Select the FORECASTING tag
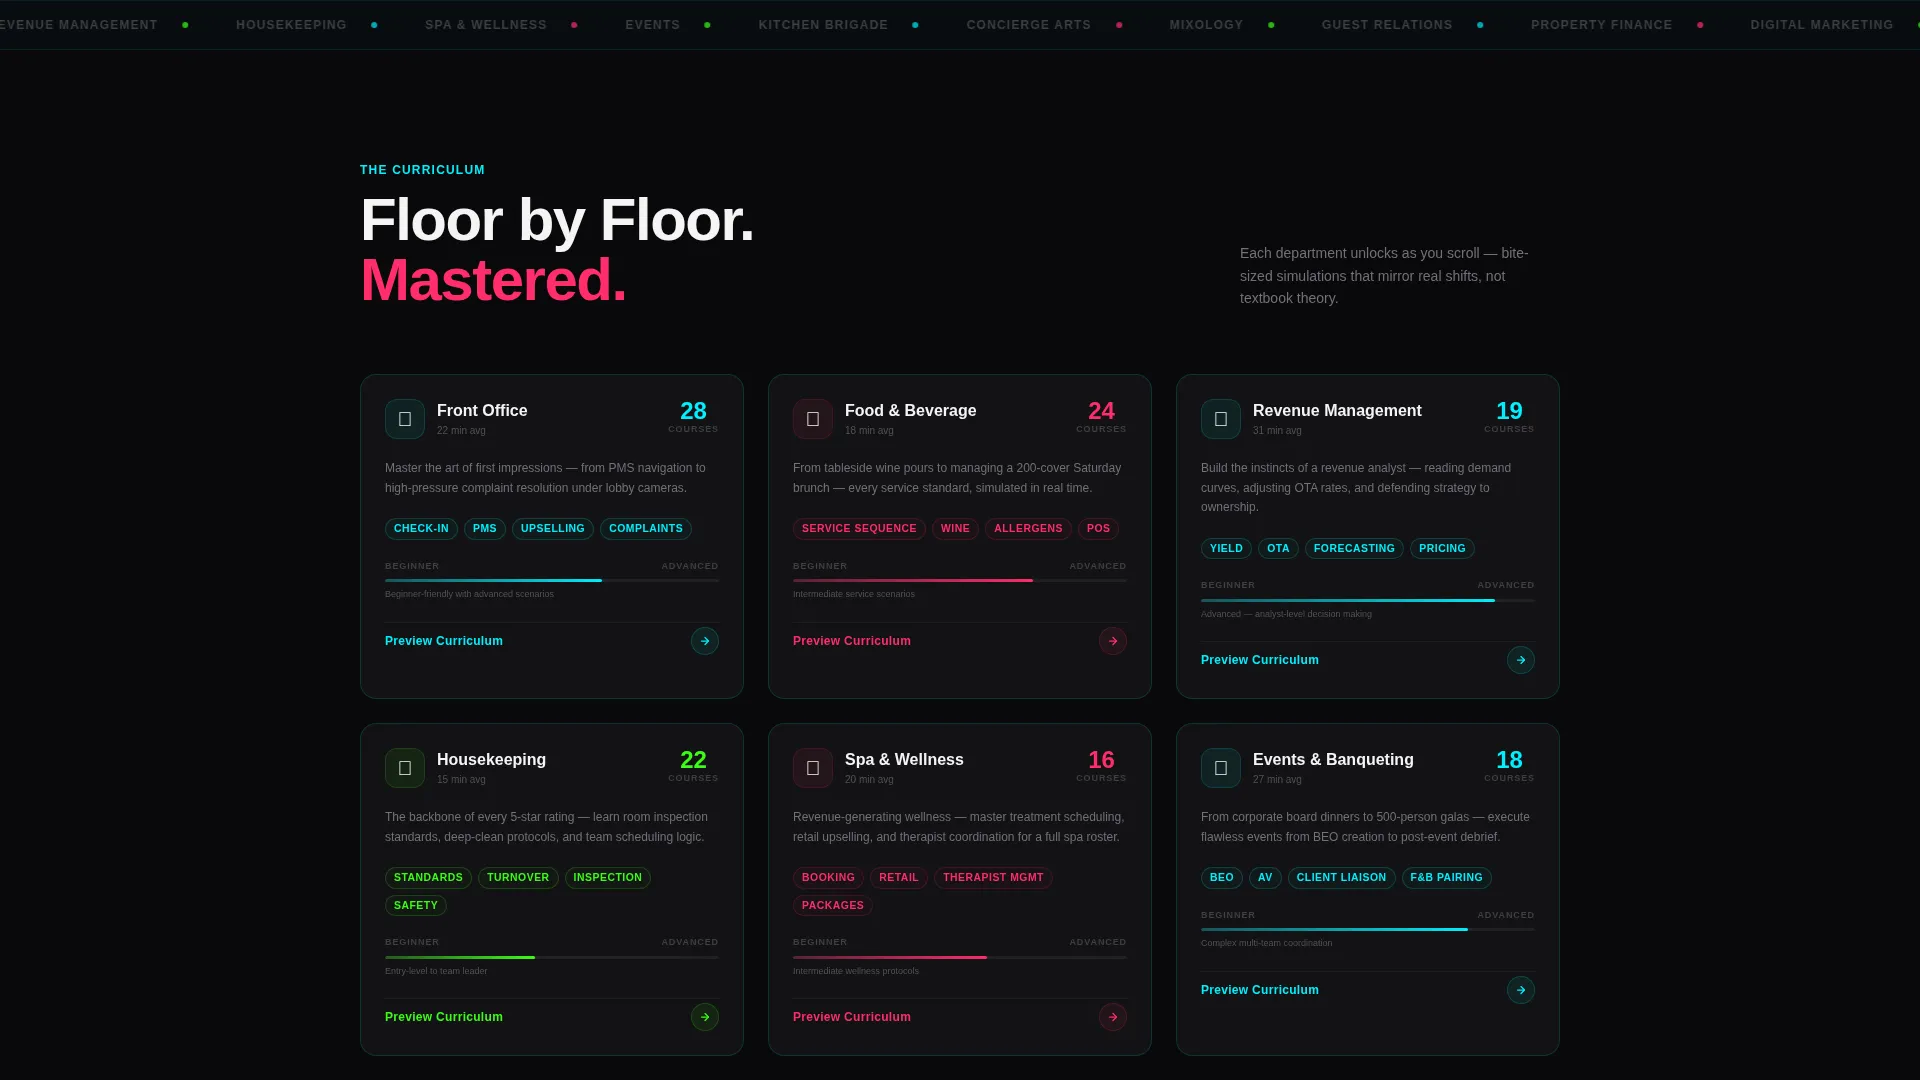This screenshot has width=1920, height=1080. pyautogui.click(x=1354, y=549)
